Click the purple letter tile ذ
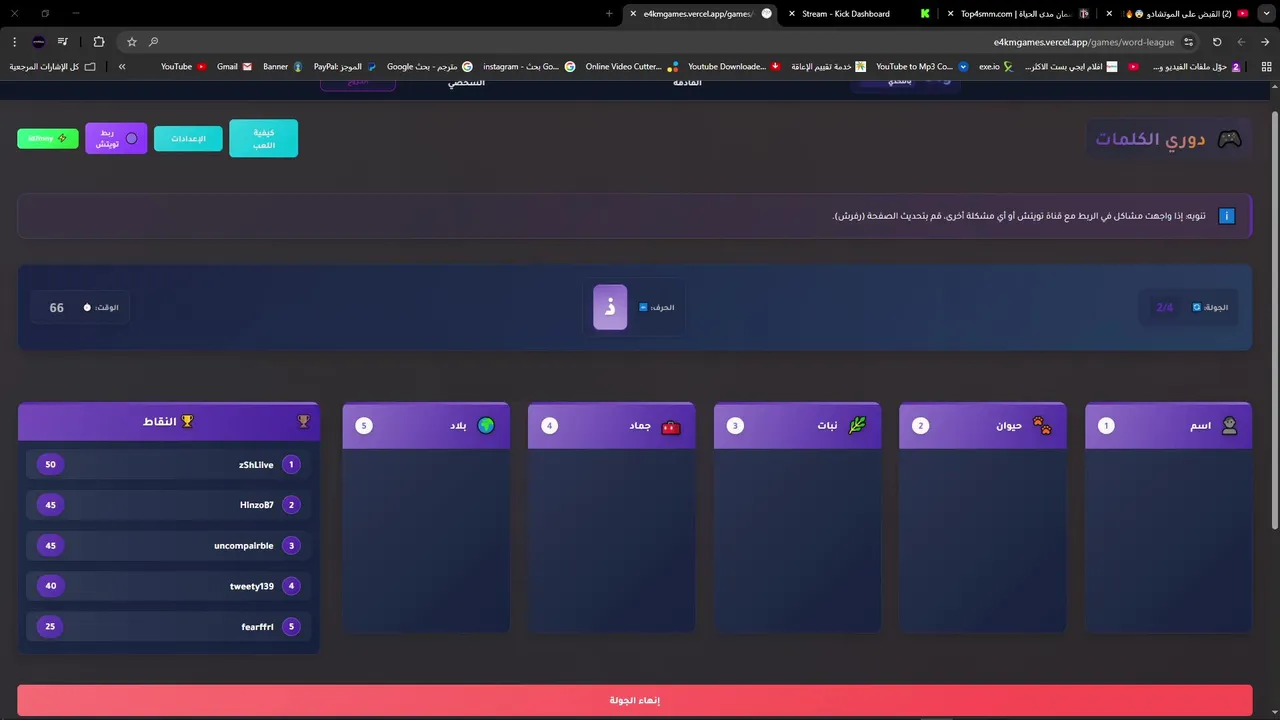 [x=610, y=307]
